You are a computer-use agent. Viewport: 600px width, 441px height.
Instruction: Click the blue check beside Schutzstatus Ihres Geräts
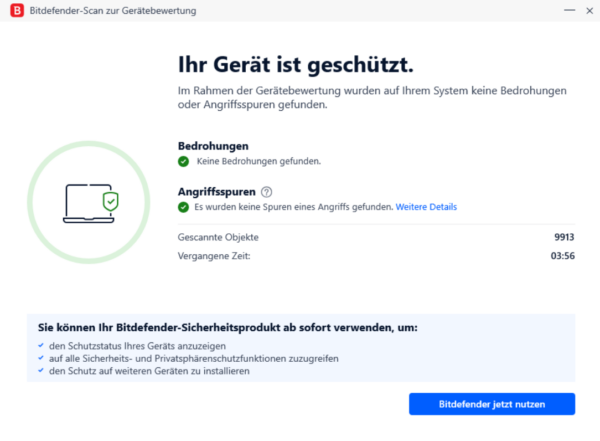coord(41,345)
